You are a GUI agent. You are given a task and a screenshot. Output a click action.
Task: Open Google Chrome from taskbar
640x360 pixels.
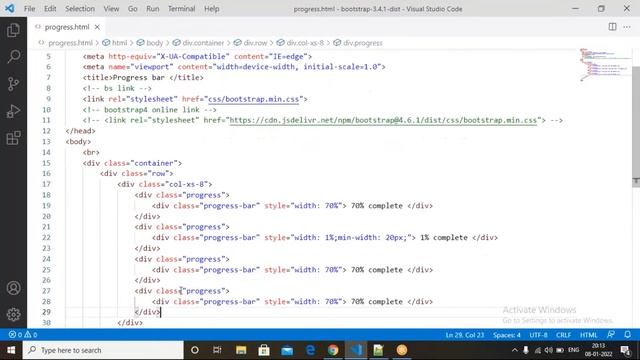point(333,350)
